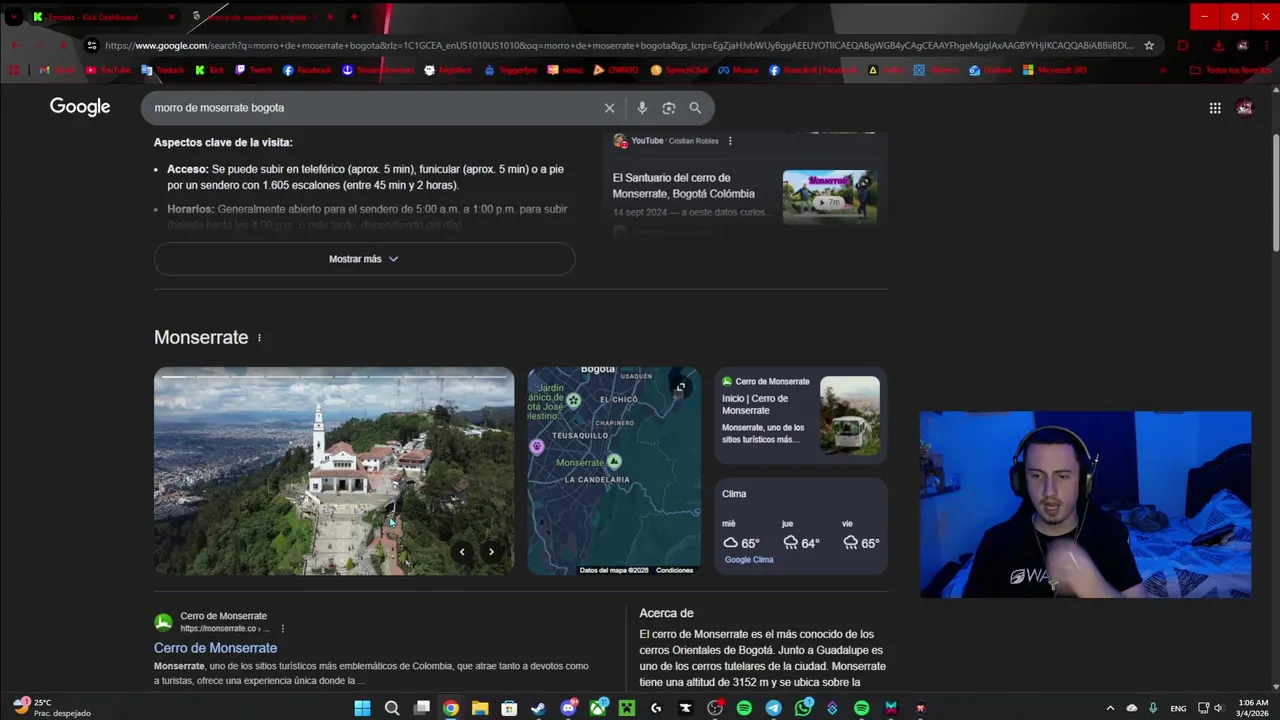Open the Logitech G HUB taskbar icon
Image resolution: width=1280 pixels, height=720 pixels.
pos(656,708)
